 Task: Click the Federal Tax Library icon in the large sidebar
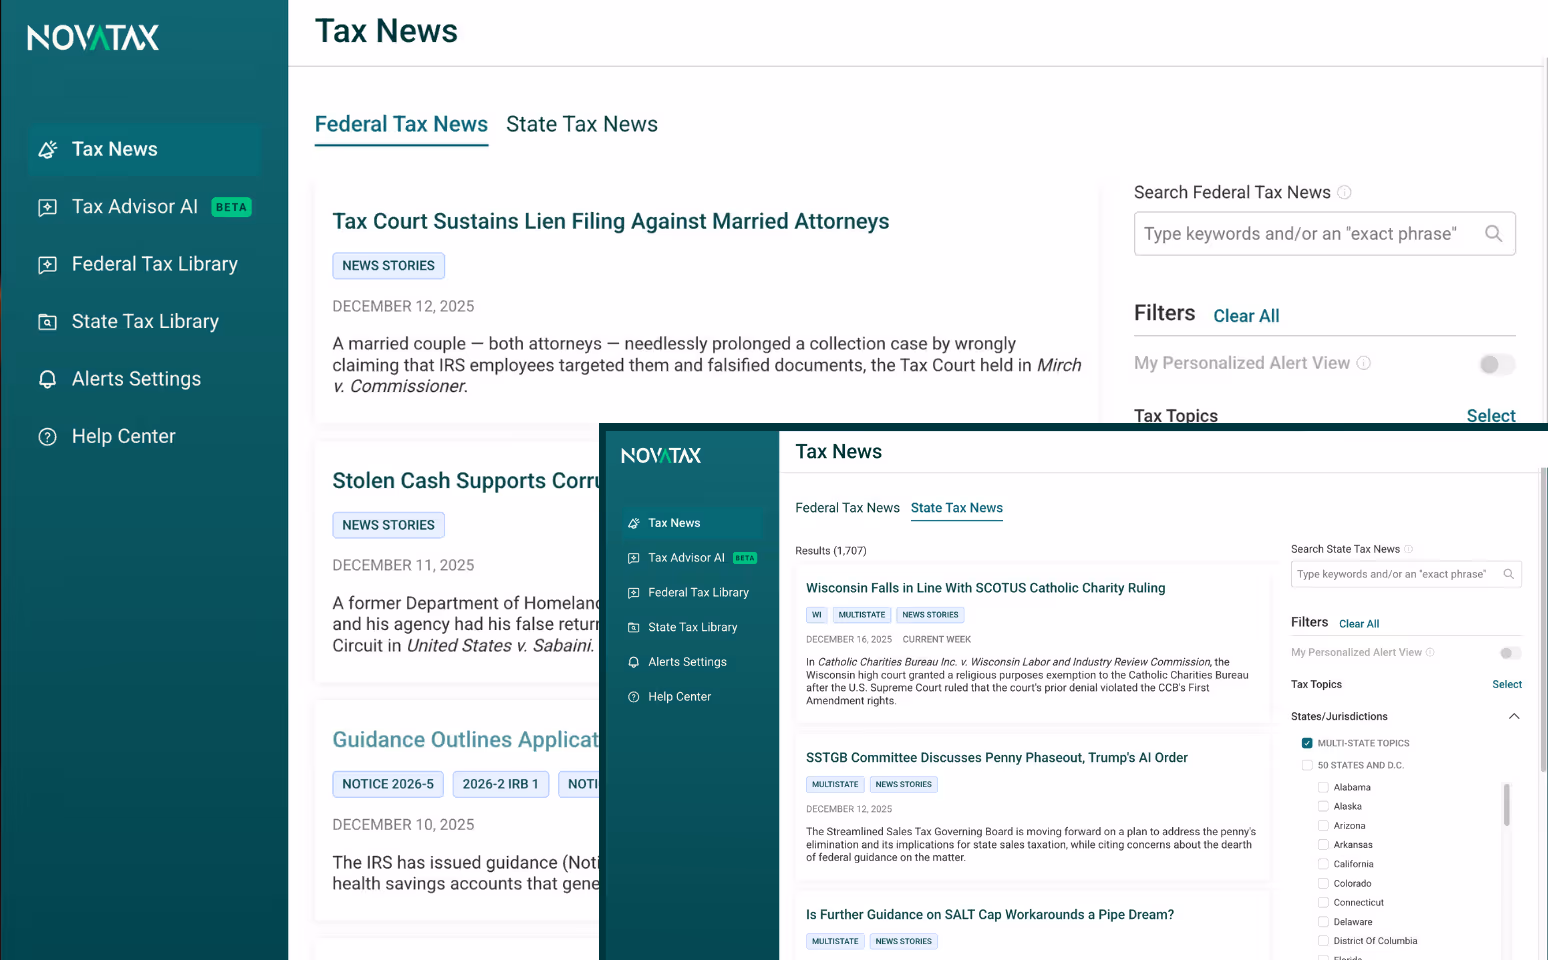coord(47,265)
